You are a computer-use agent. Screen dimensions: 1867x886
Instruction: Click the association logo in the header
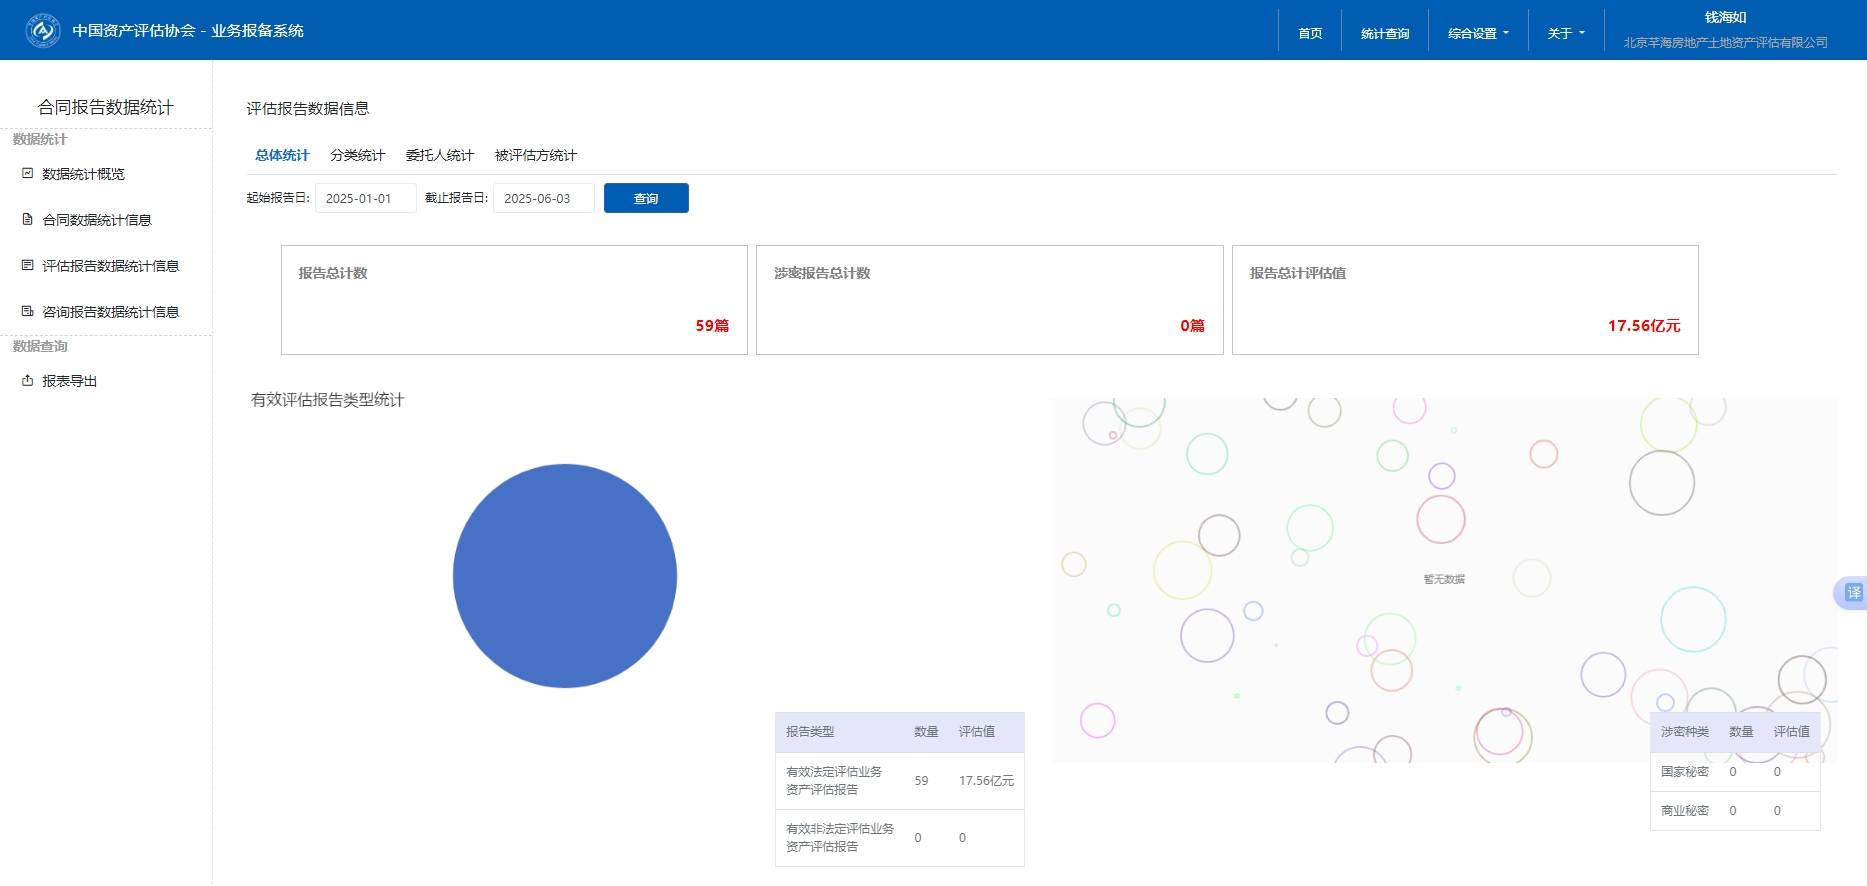[42, 30]
